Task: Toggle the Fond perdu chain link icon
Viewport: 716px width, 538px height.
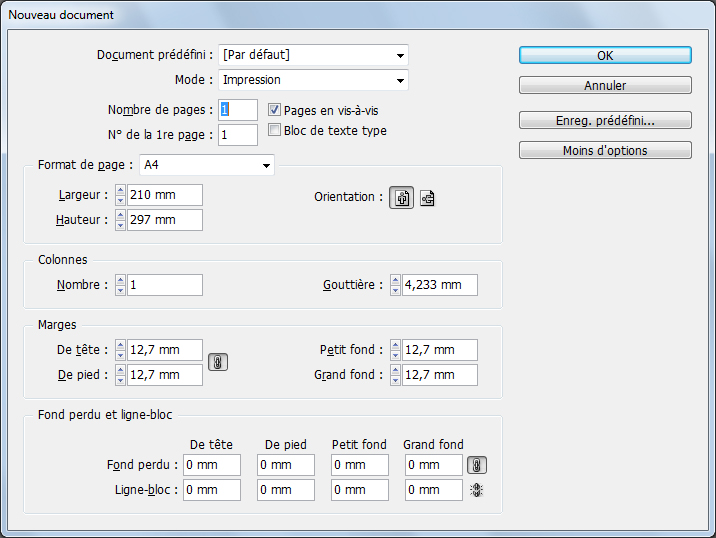Action: click(x=476, y=465)
